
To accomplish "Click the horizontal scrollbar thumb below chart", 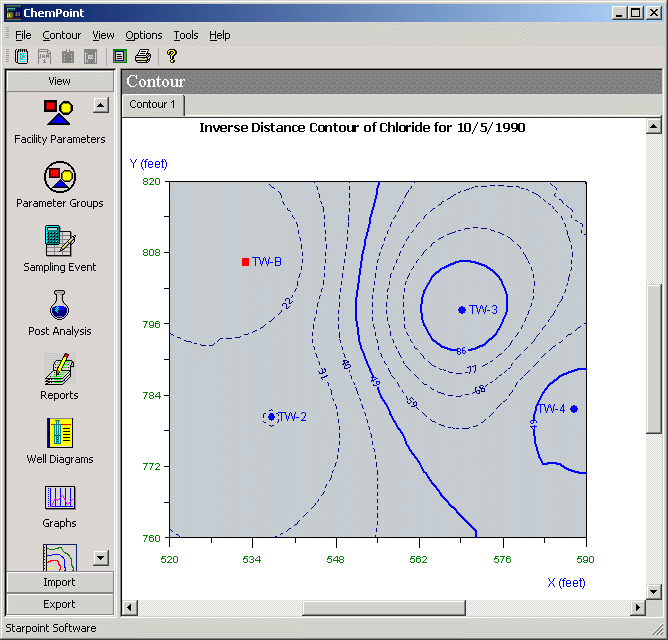I will coord(383,607).
